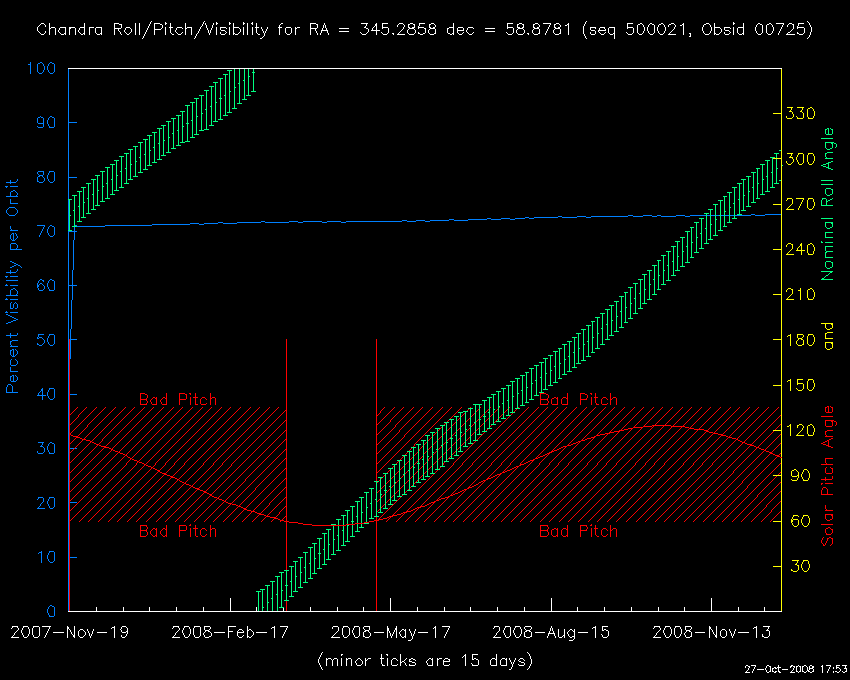Click the 100 tick on the visibility axis

tap(44, 69)
